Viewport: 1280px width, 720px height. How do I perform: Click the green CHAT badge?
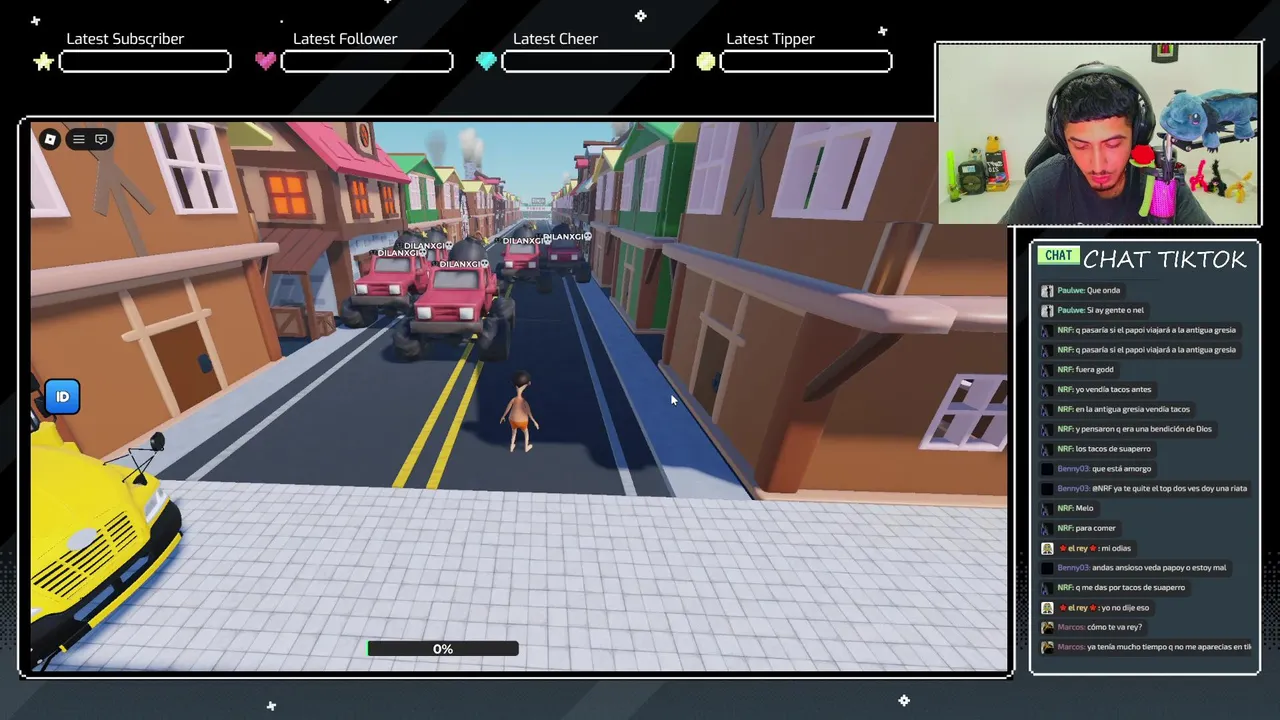1058,256
